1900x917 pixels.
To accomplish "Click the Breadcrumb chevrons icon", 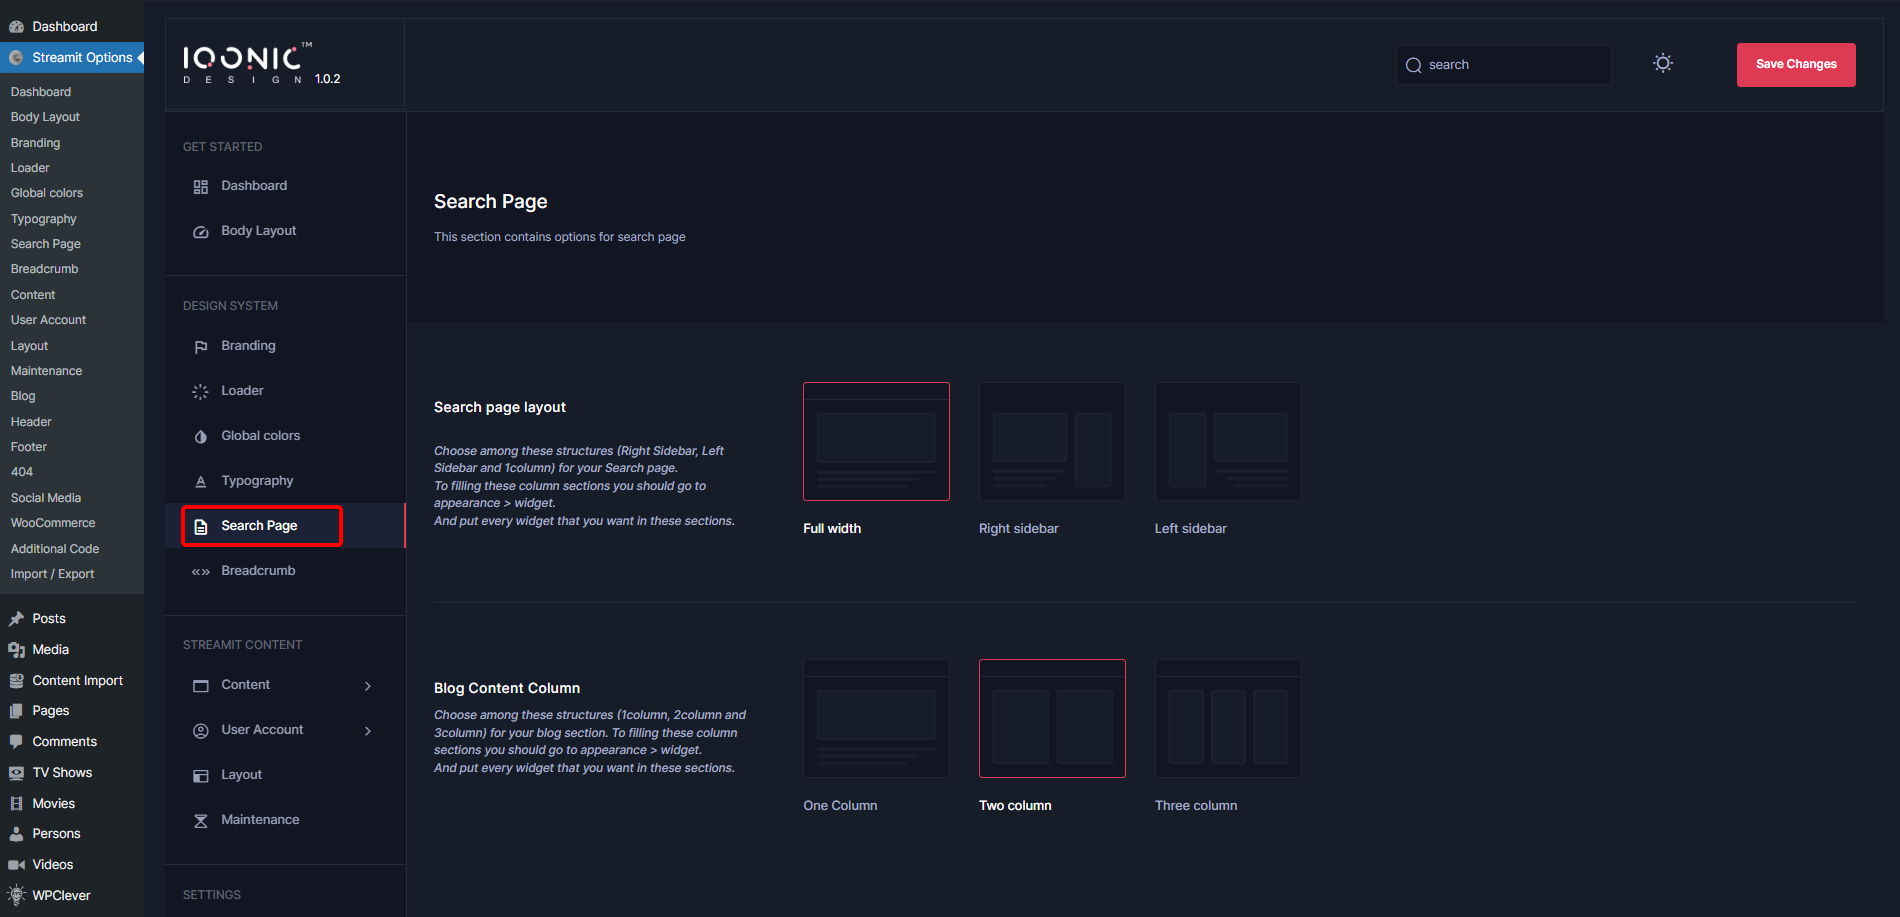I will tap(200, 572).
